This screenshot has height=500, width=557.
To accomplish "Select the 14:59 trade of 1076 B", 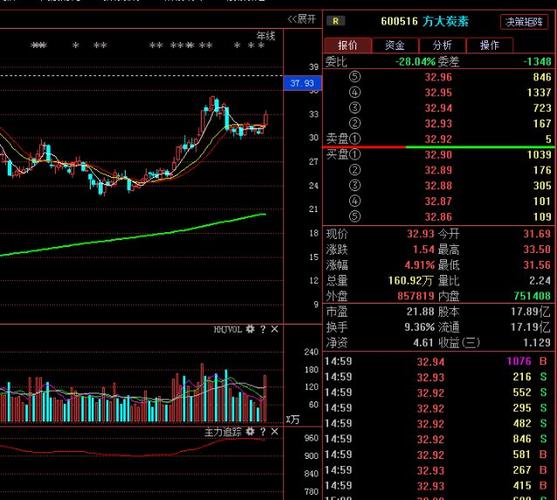I will [x=439, y=362].
